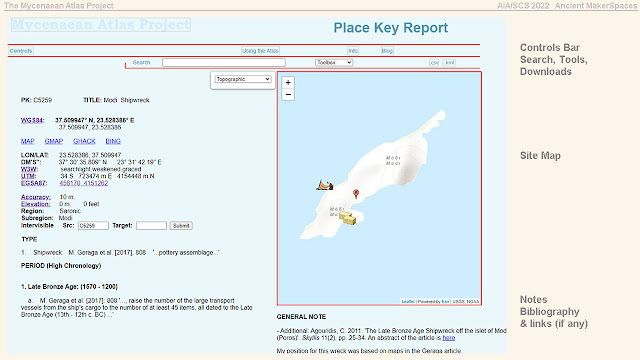Open the GMAP link
The width and height of the screenshot is (640, 360).
pyautogui.click(x=54, y=141)
